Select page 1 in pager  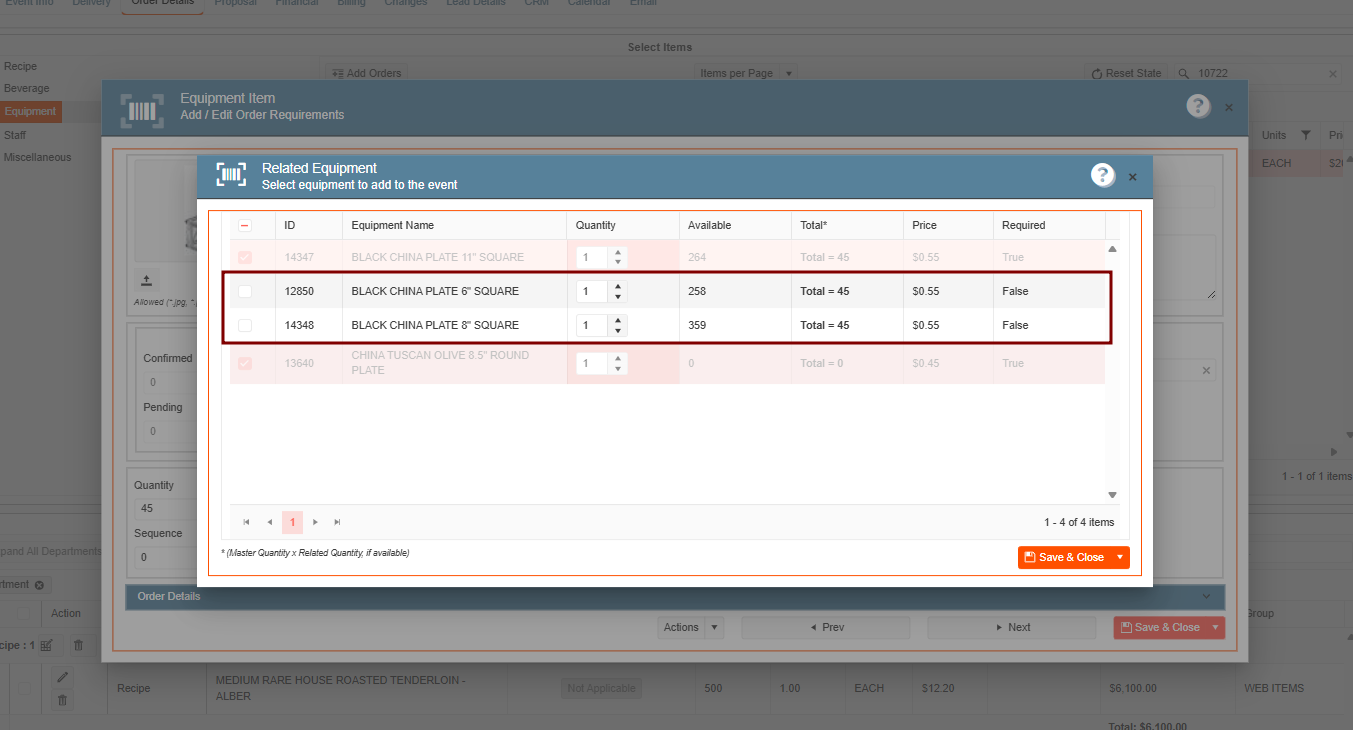292,522
